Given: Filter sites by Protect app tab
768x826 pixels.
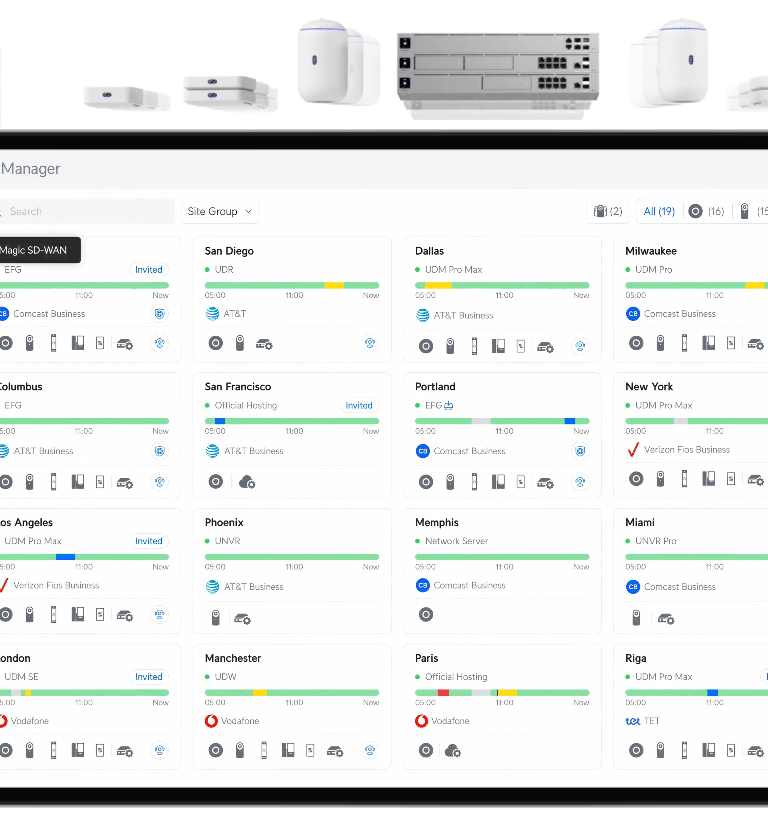Looking at the screenshot, I should pos(752,211).
